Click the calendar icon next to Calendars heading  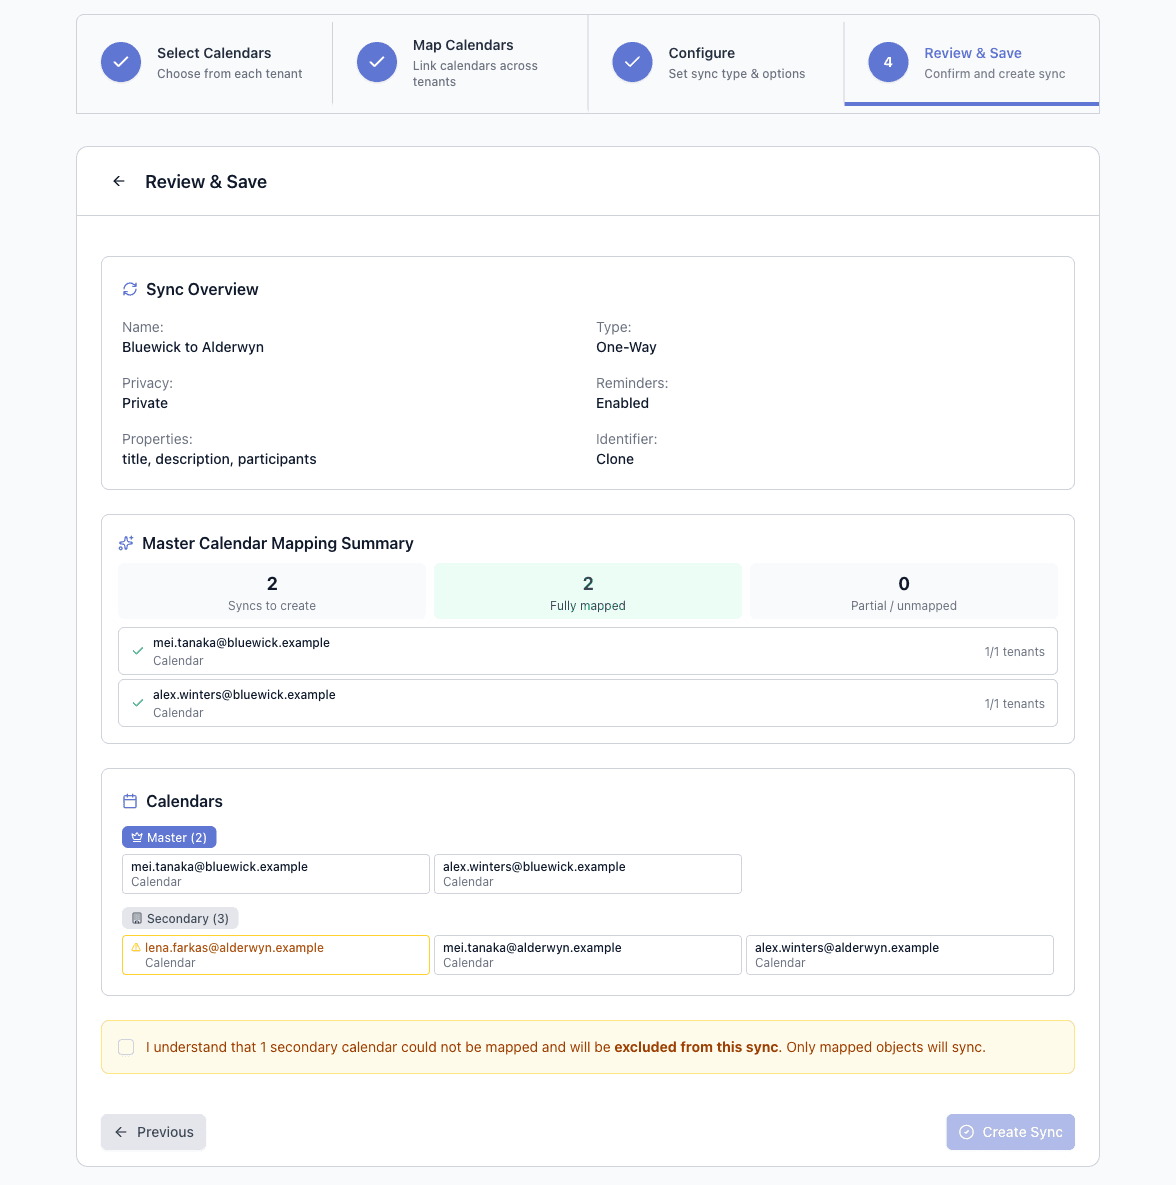click(x=130, y=801)
